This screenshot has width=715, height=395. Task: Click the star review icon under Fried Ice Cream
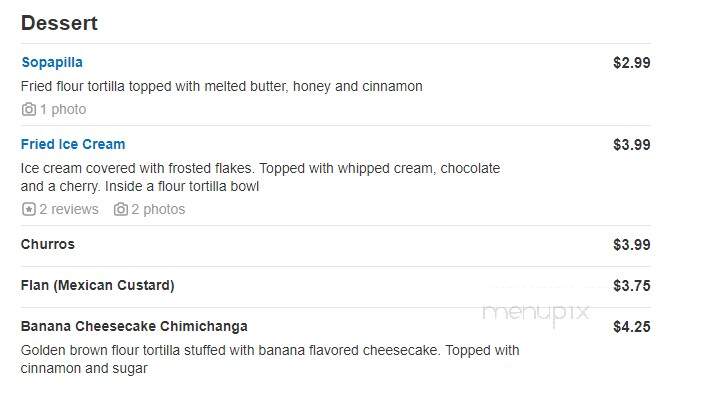click(29, 209)
